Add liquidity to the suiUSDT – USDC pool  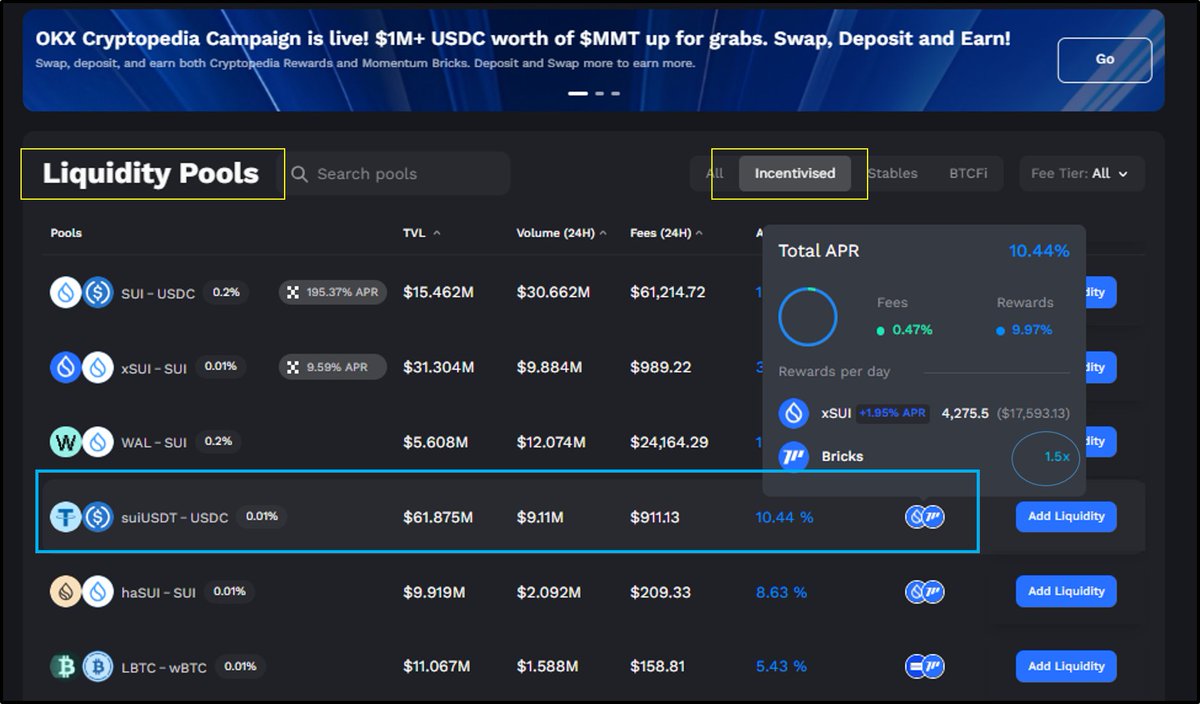[1066, 517]
